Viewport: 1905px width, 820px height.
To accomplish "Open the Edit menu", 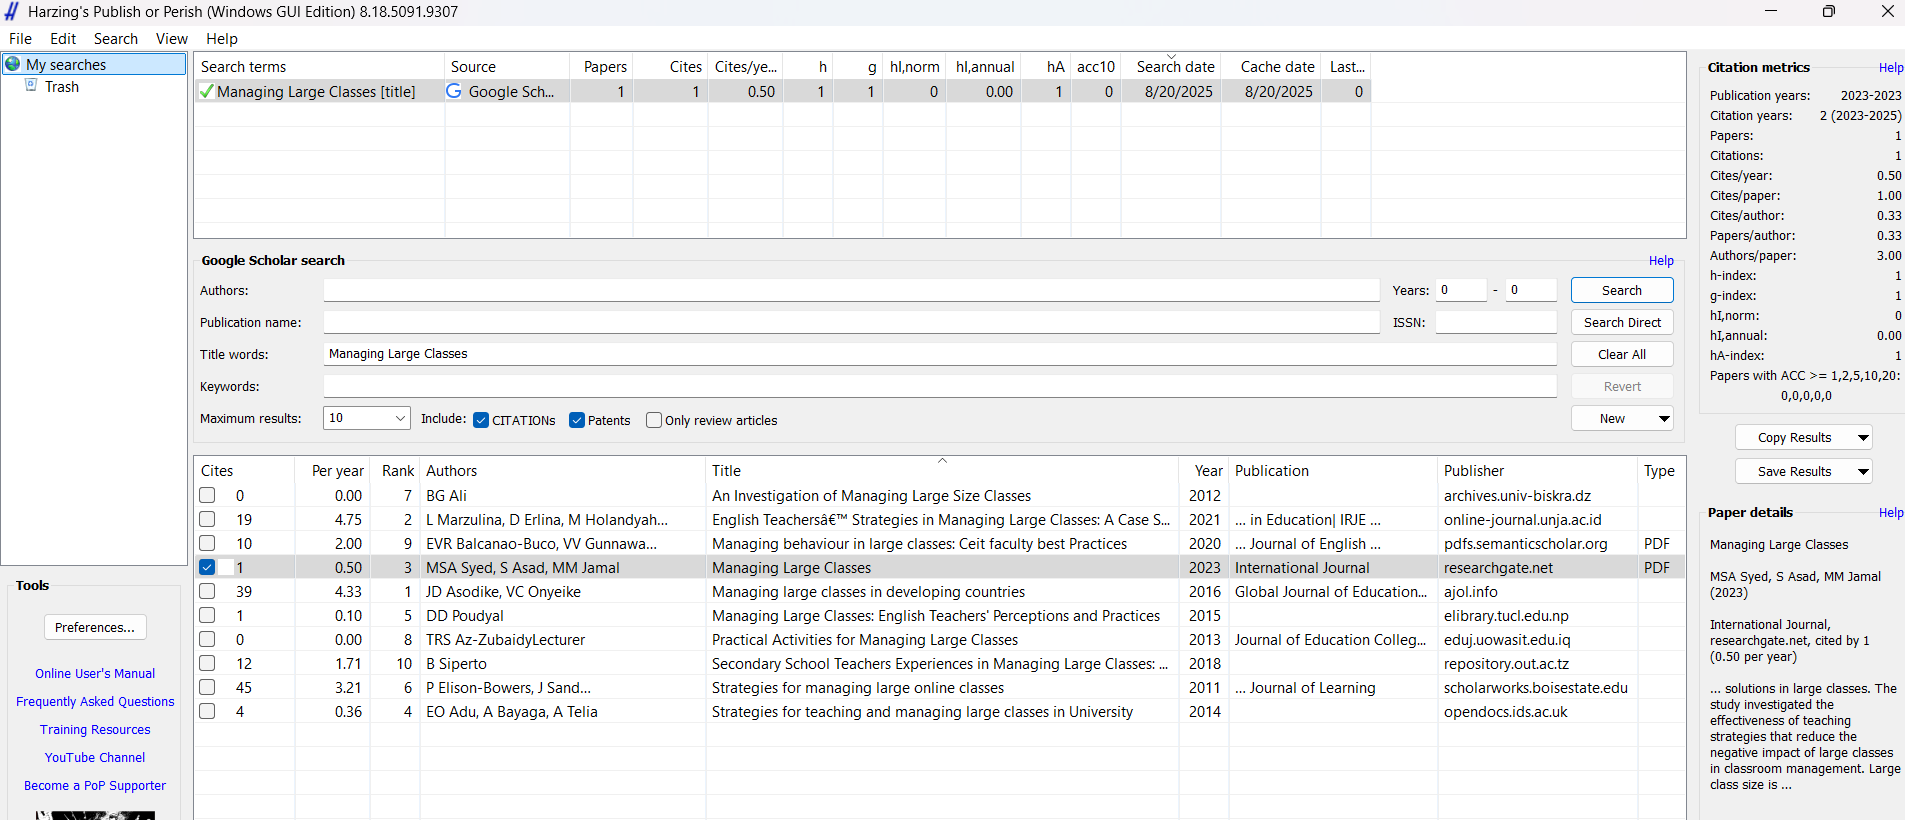I will pos(63,39).
